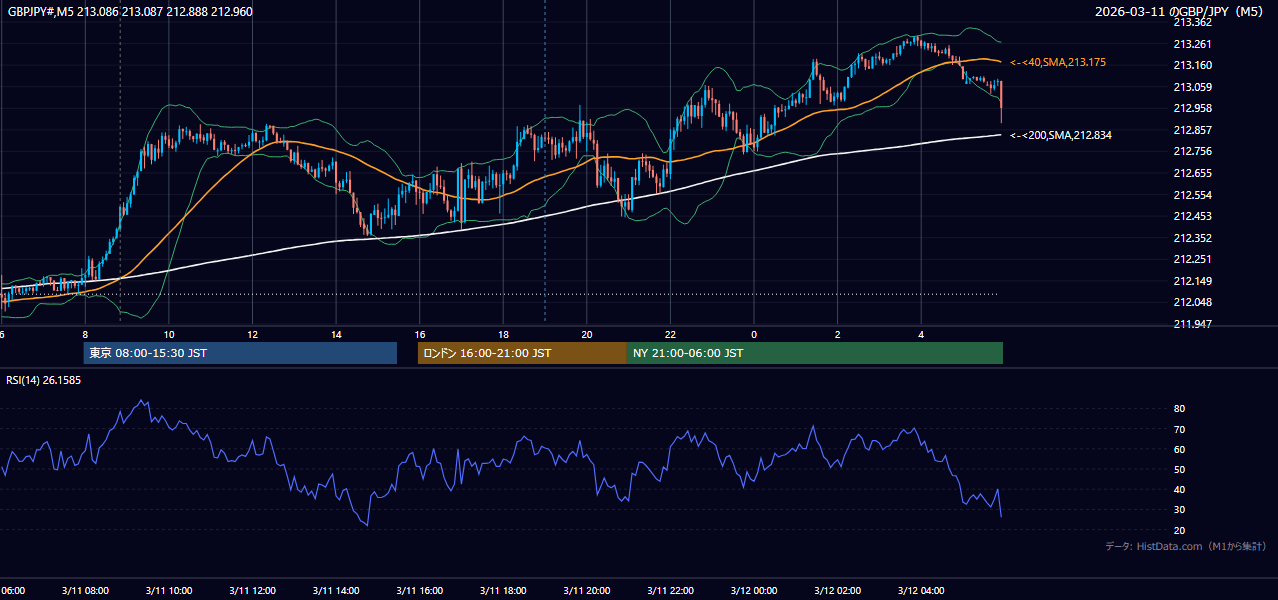
Task: Click the hour 14 tick on price chart
Action: [x=336, y=335]
